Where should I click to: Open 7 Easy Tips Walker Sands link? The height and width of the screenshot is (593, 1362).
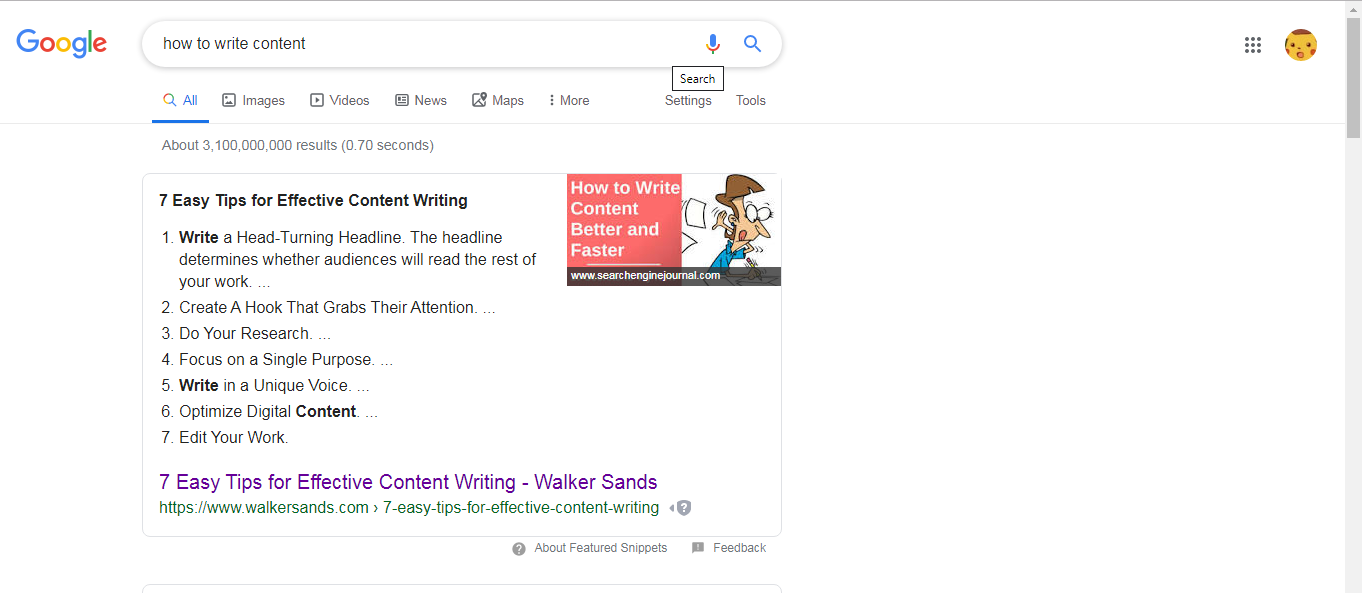(408, 482)
